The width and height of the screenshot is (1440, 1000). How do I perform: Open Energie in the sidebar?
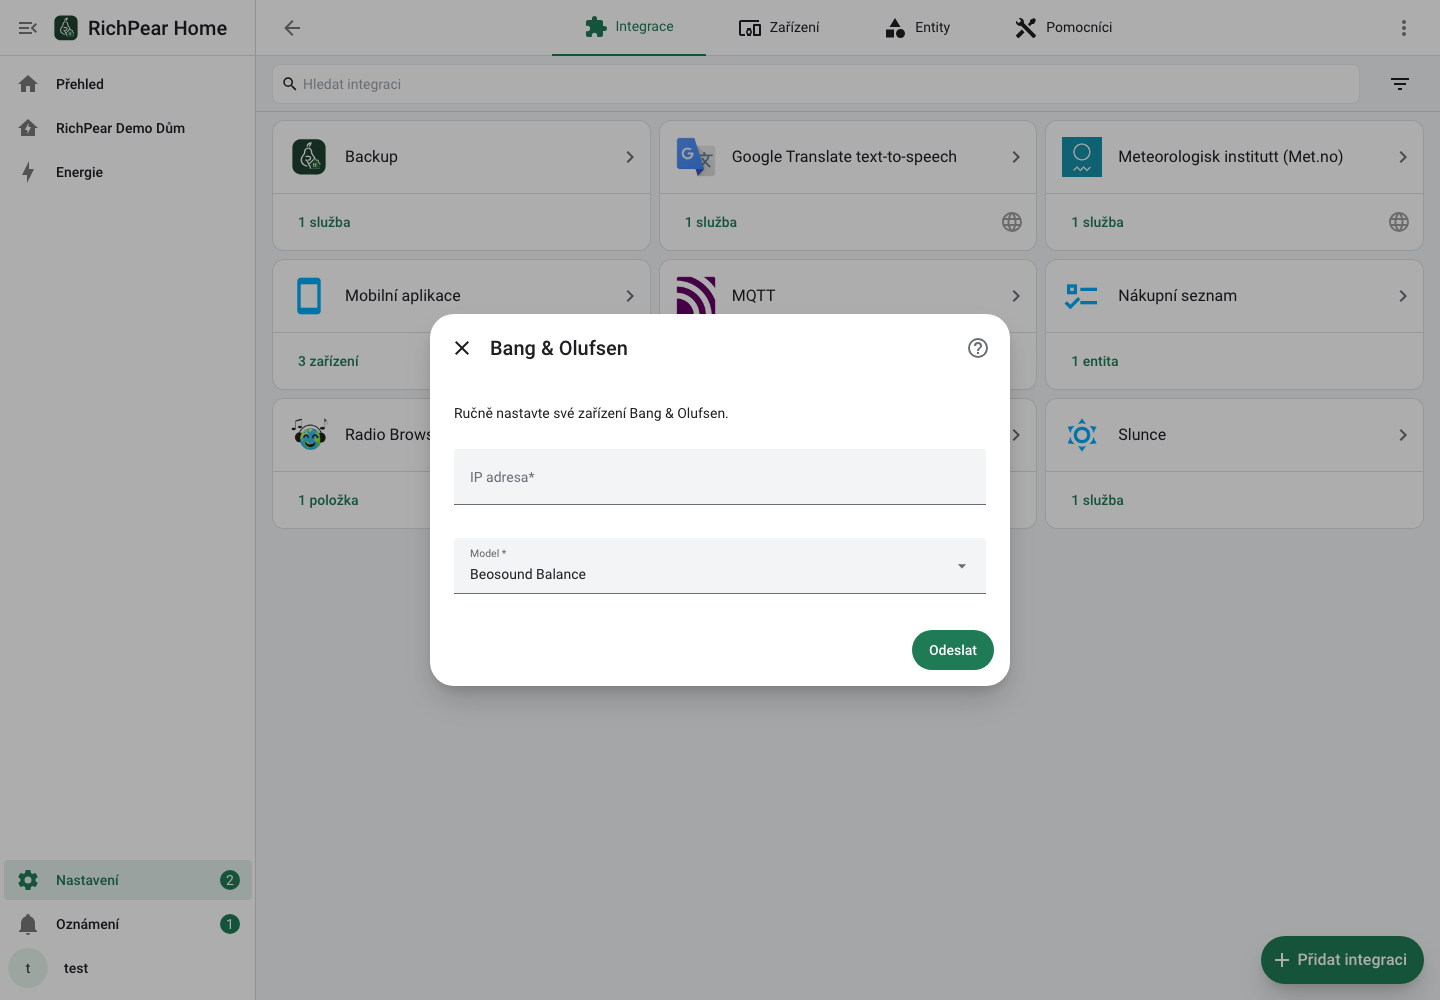point(128,172)
